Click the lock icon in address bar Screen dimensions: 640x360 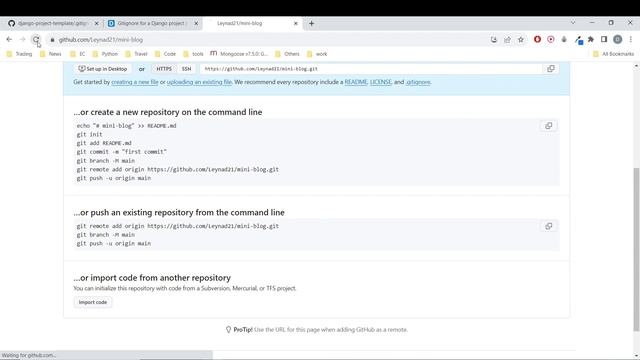52,40
